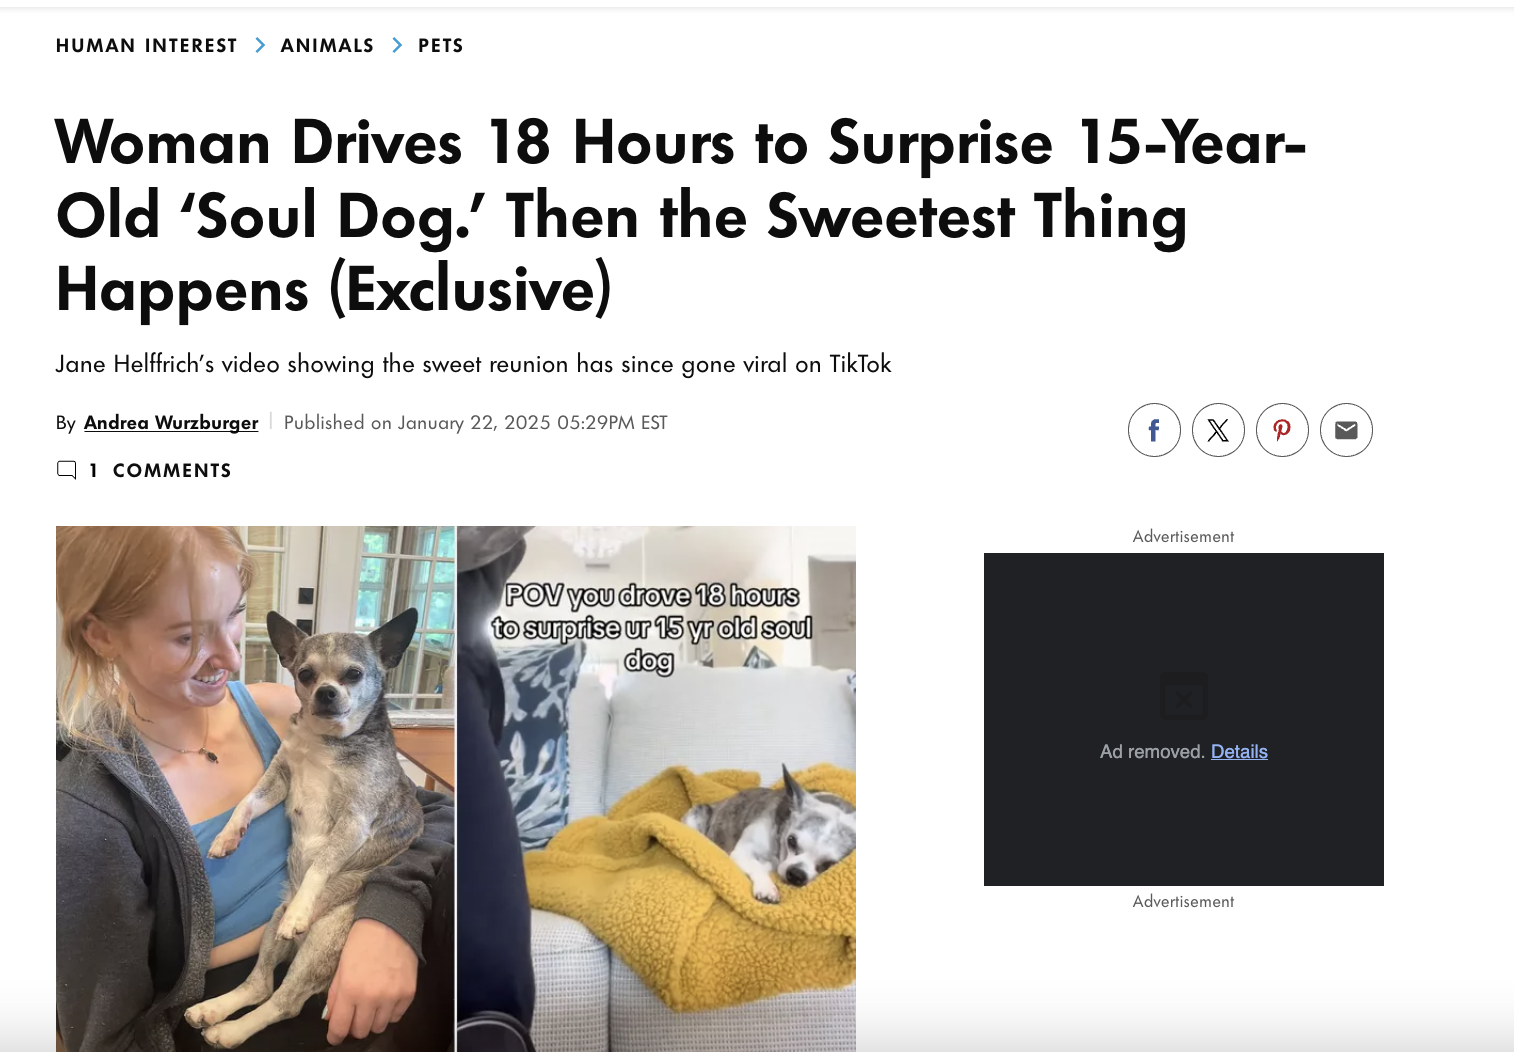Click the removed ad placeholder icon
The height and width of the screenshot is (1052, 1514).
1184,697
